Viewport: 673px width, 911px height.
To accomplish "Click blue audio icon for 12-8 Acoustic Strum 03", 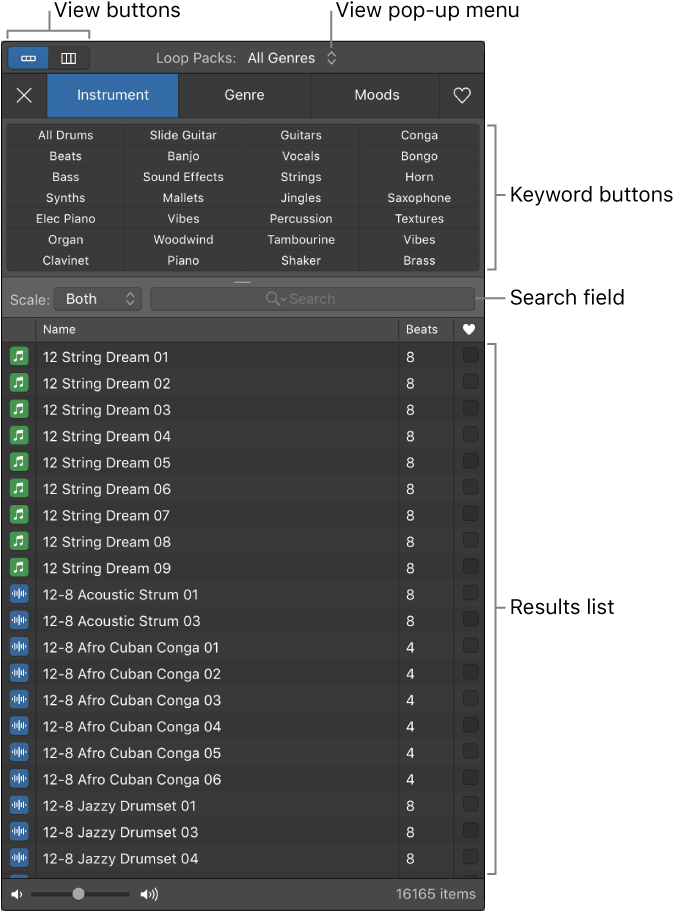I will tap(19, 621).
